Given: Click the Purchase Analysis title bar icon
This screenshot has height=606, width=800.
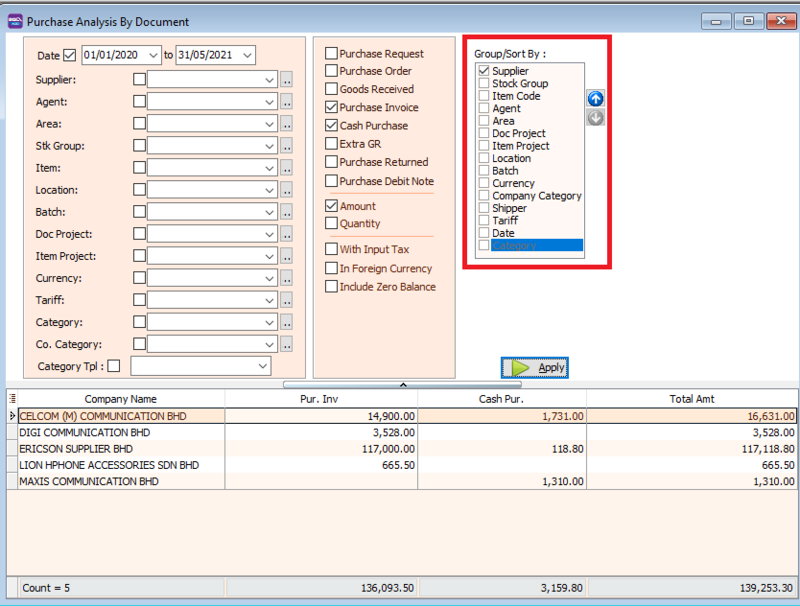Looking at the screenshot, I should pyautogui.click(x=14, y=21).
